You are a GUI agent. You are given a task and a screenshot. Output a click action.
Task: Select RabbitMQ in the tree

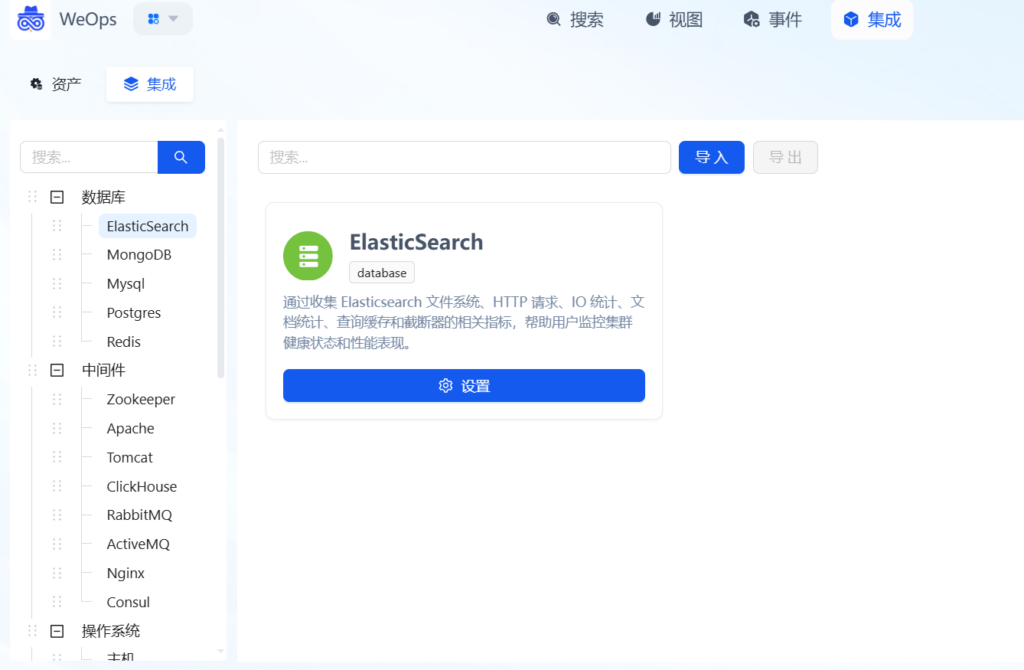(x=139, y=515)
